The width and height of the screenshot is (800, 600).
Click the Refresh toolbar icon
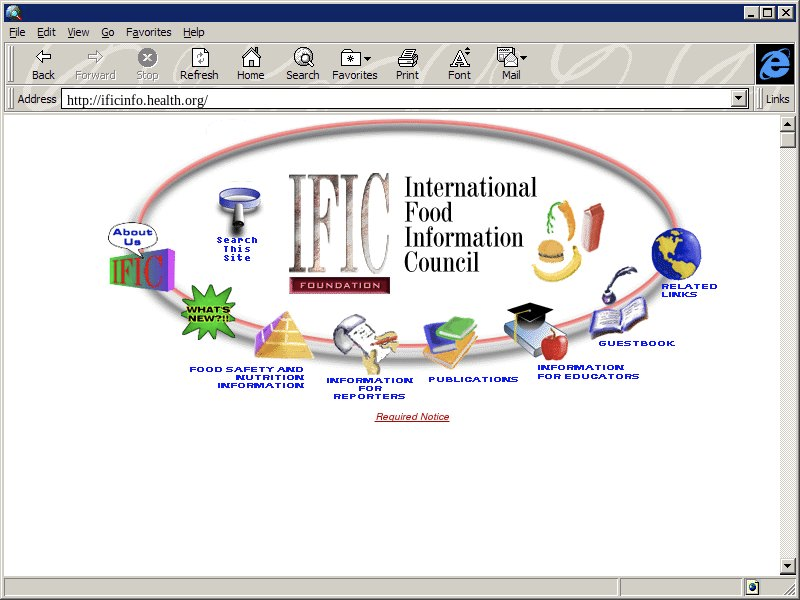pos(199,64)
